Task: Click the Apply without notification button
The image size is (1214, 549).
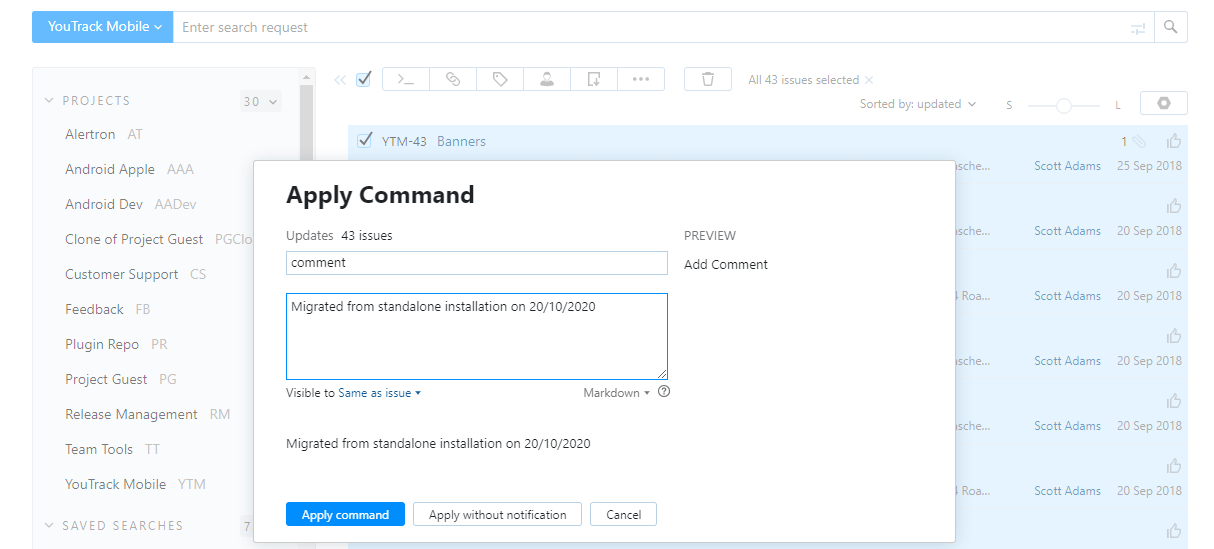Action: (497, 515)
